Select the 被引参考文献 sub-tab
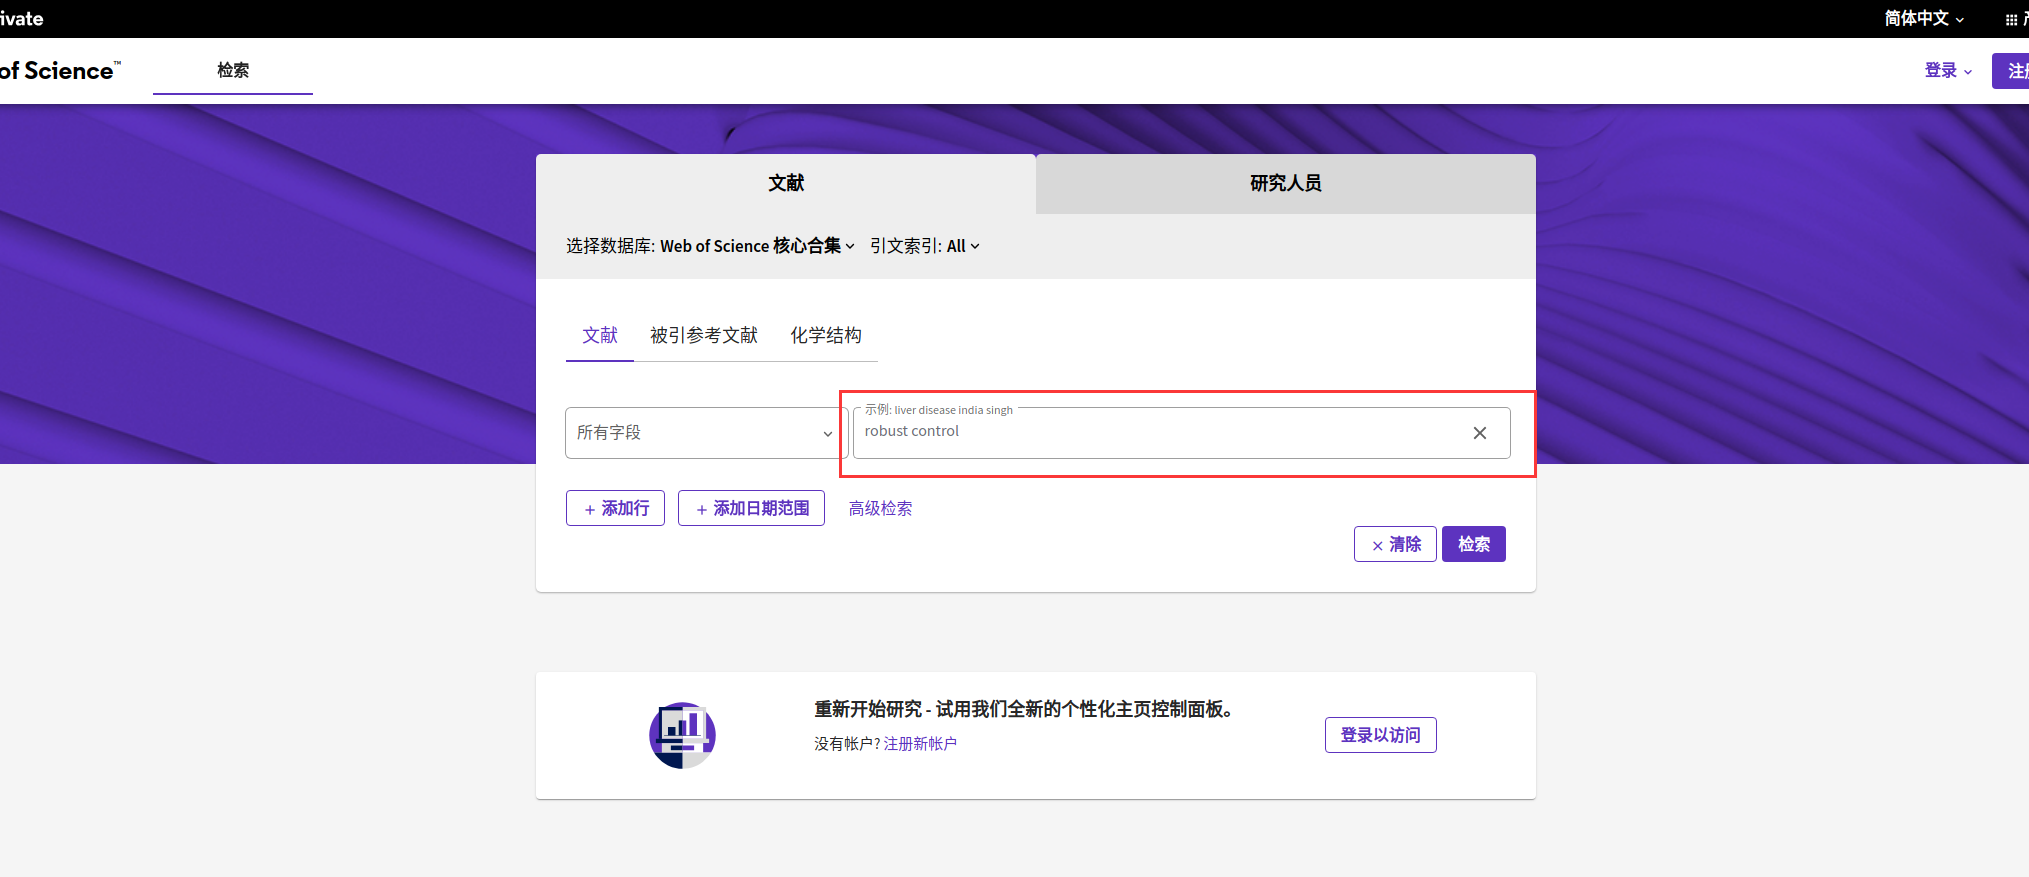 pyautogui.click(x=704, y=335)
